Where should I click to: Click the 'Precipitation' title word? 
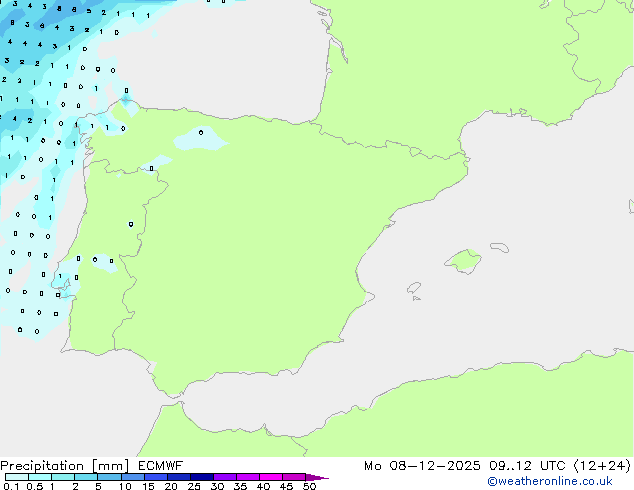coord(42,466)
